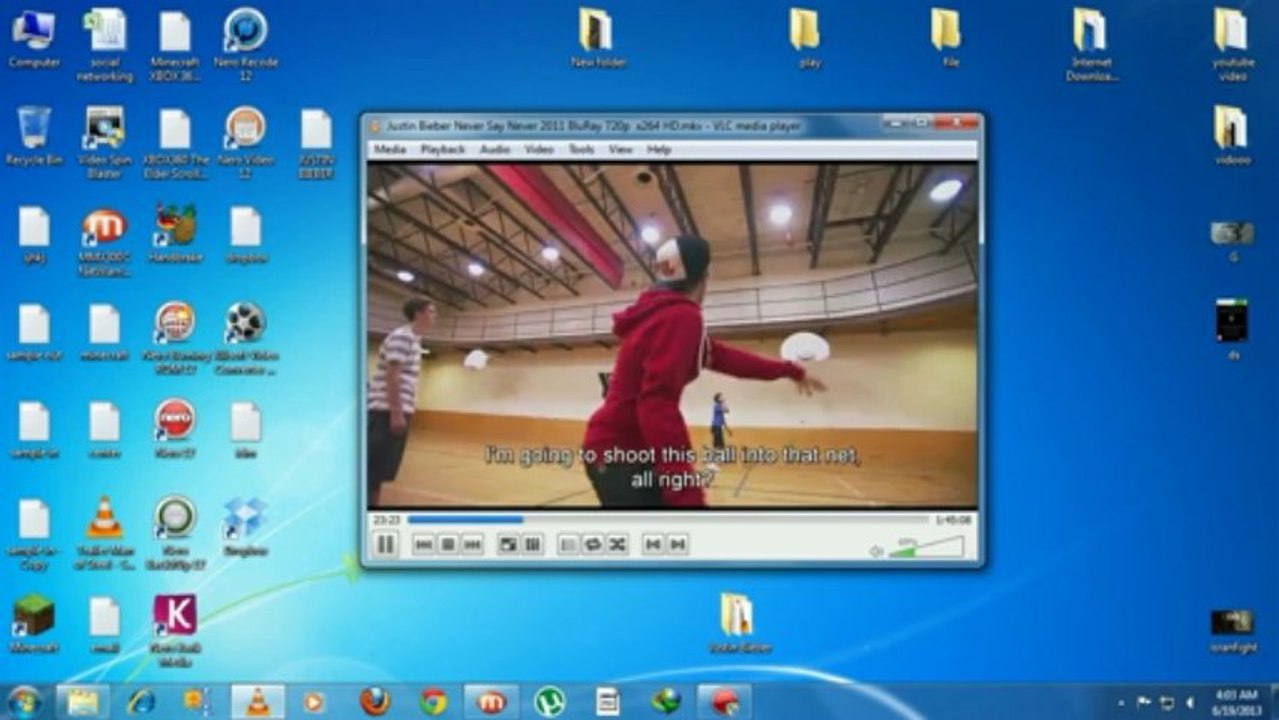Click the system tray volume icon
Image resolution: width=1279 pixels, height=720 pixels.
[1188, 703]
